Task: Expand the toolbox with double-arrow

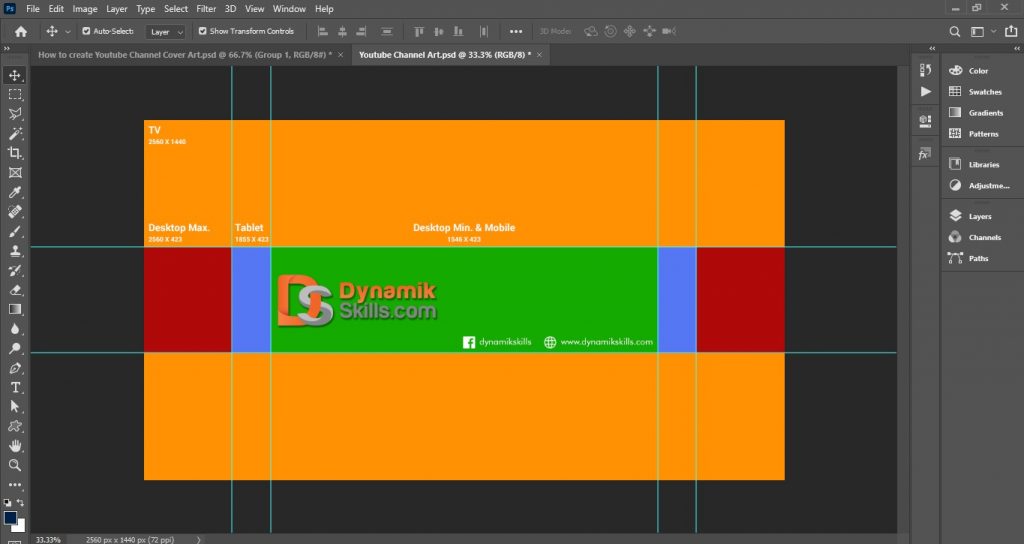Action: (7, 48)
